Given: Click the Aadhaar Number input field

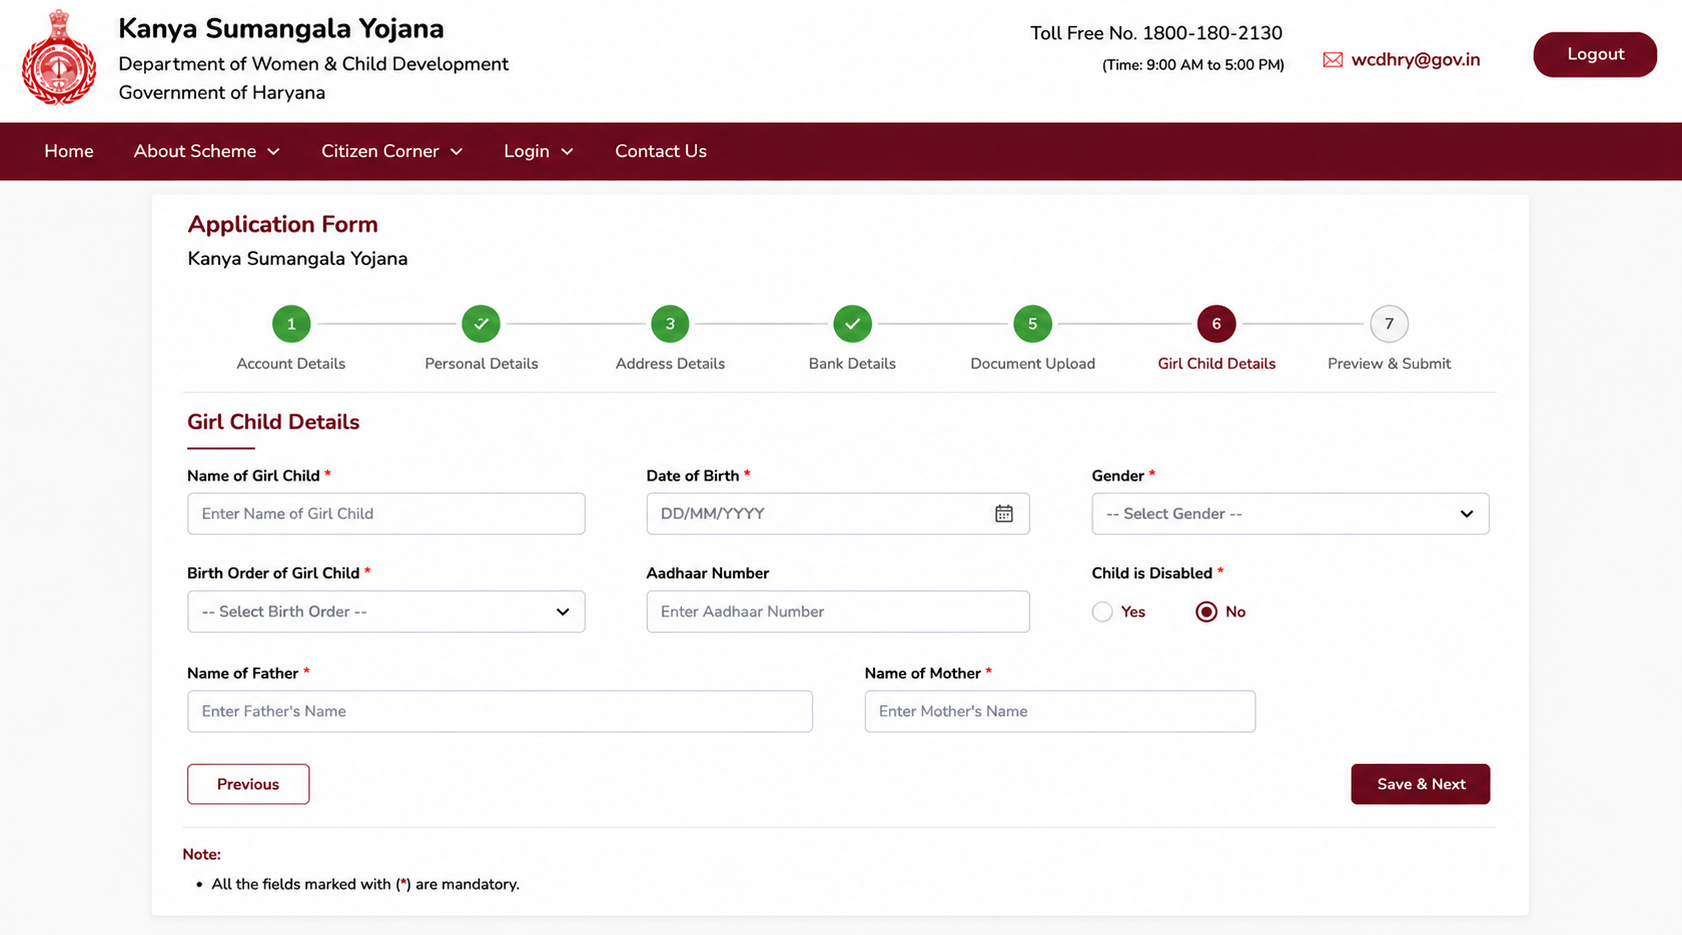Looking at the screenshot, I should [838, 612].
